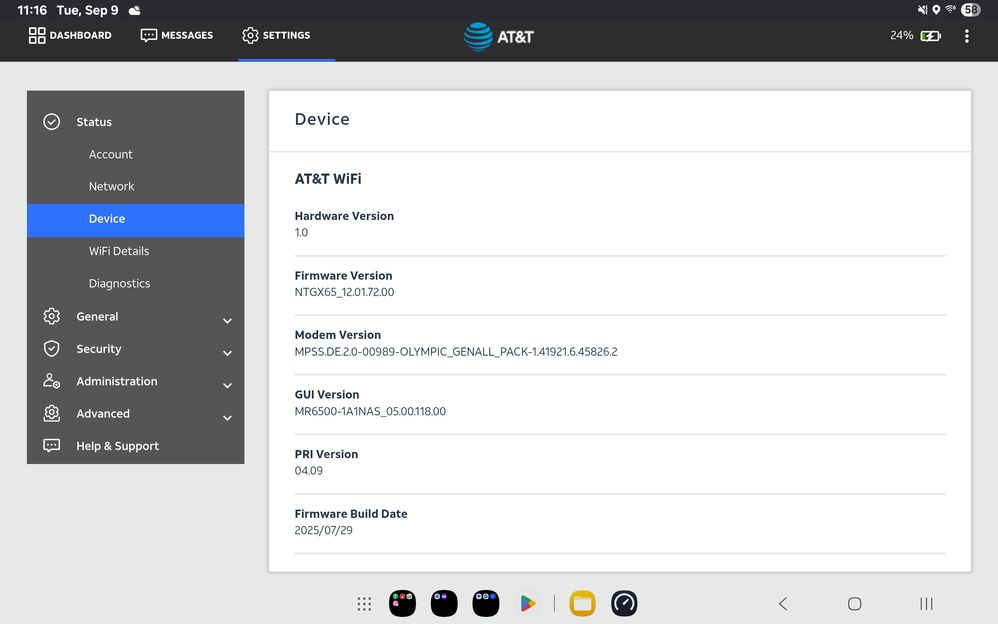Click hardware version value 1.0
The image size is (998, 624).
pyautogui.click(x=301, y=232)
